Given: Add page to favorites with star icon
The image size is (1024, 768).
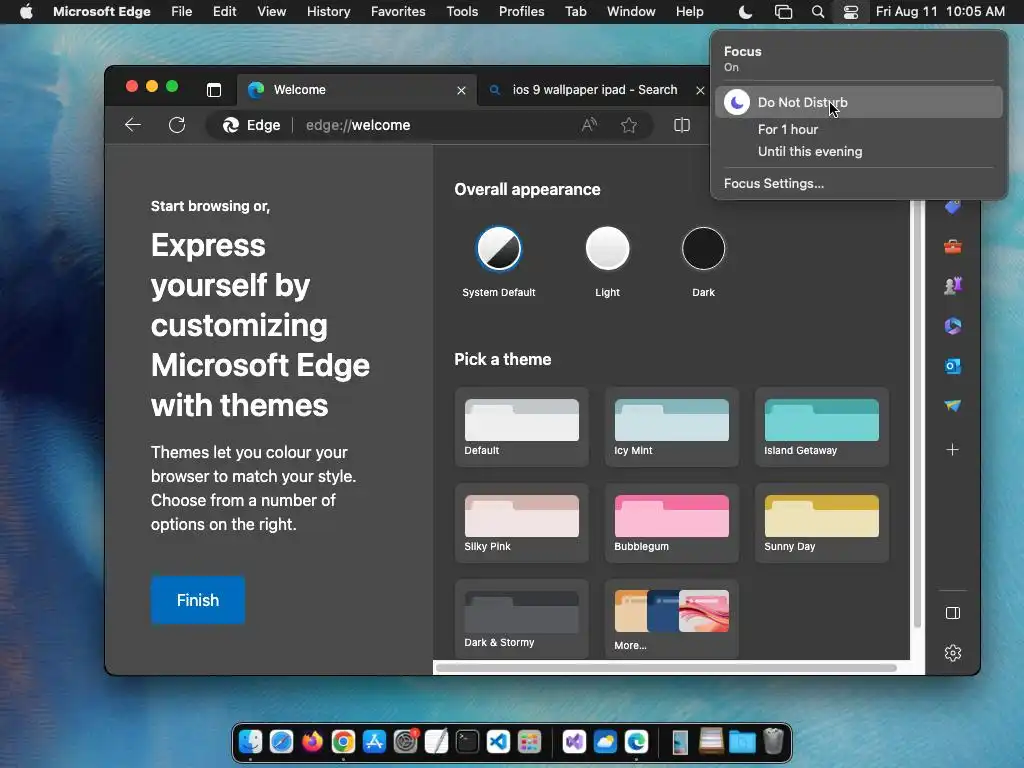Looking at the screenshot, I should pos(629,125).
